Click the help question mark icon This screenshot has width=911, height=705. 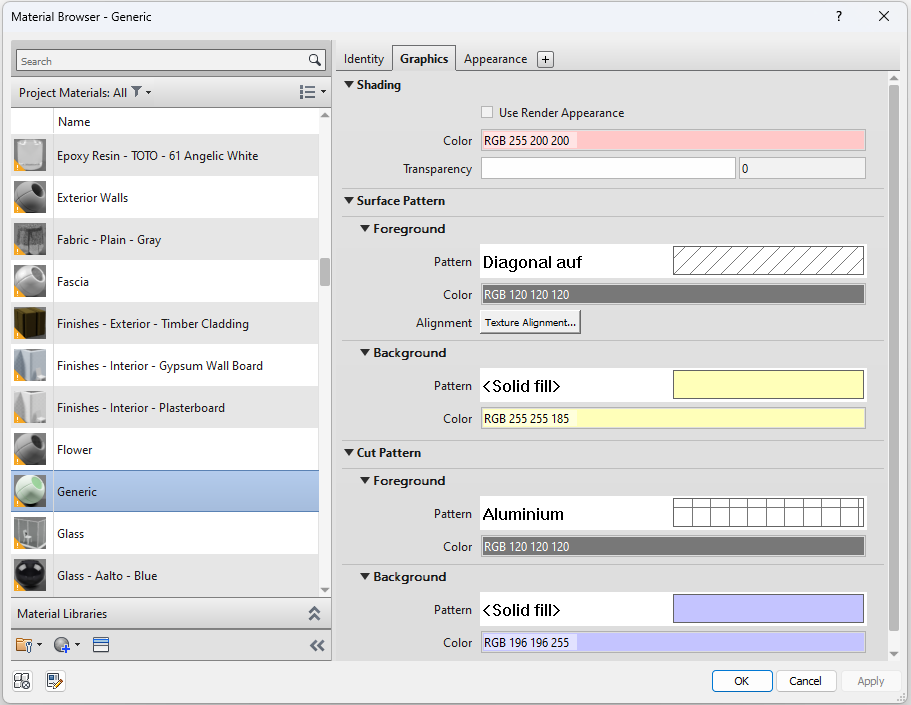(839, 16)
